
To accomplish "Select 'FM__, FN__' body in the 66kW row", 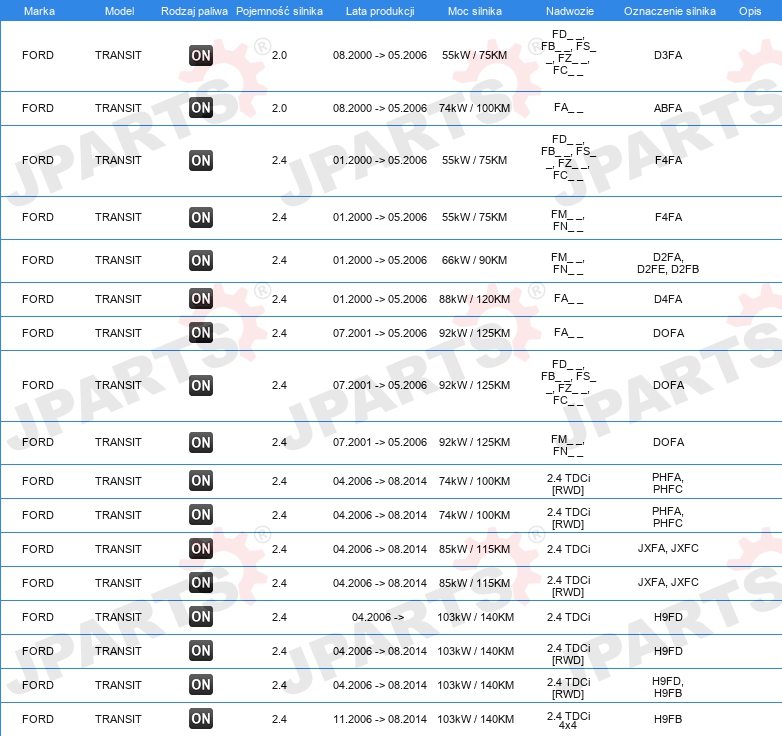I will pos(568,263).
